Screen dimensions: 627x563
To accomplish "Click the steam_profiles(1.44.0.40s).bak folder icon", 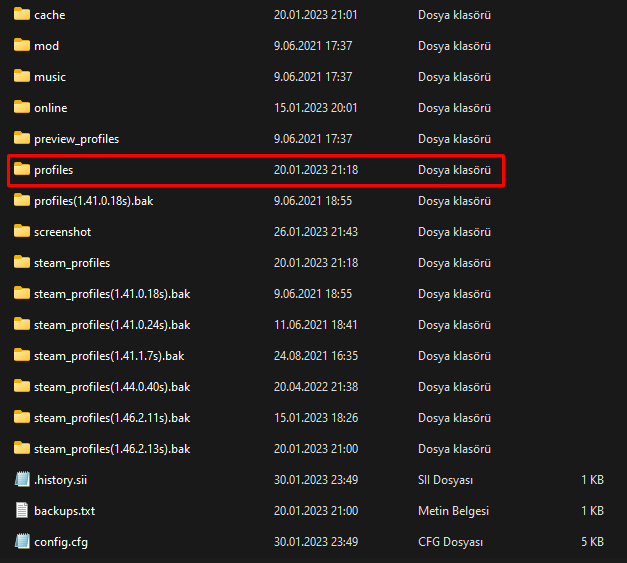I will [x=22, y=386].
